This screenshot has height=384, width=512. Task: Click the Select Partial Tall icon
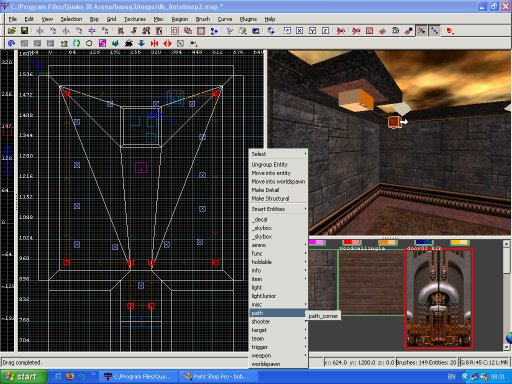[x=146, y=31]
